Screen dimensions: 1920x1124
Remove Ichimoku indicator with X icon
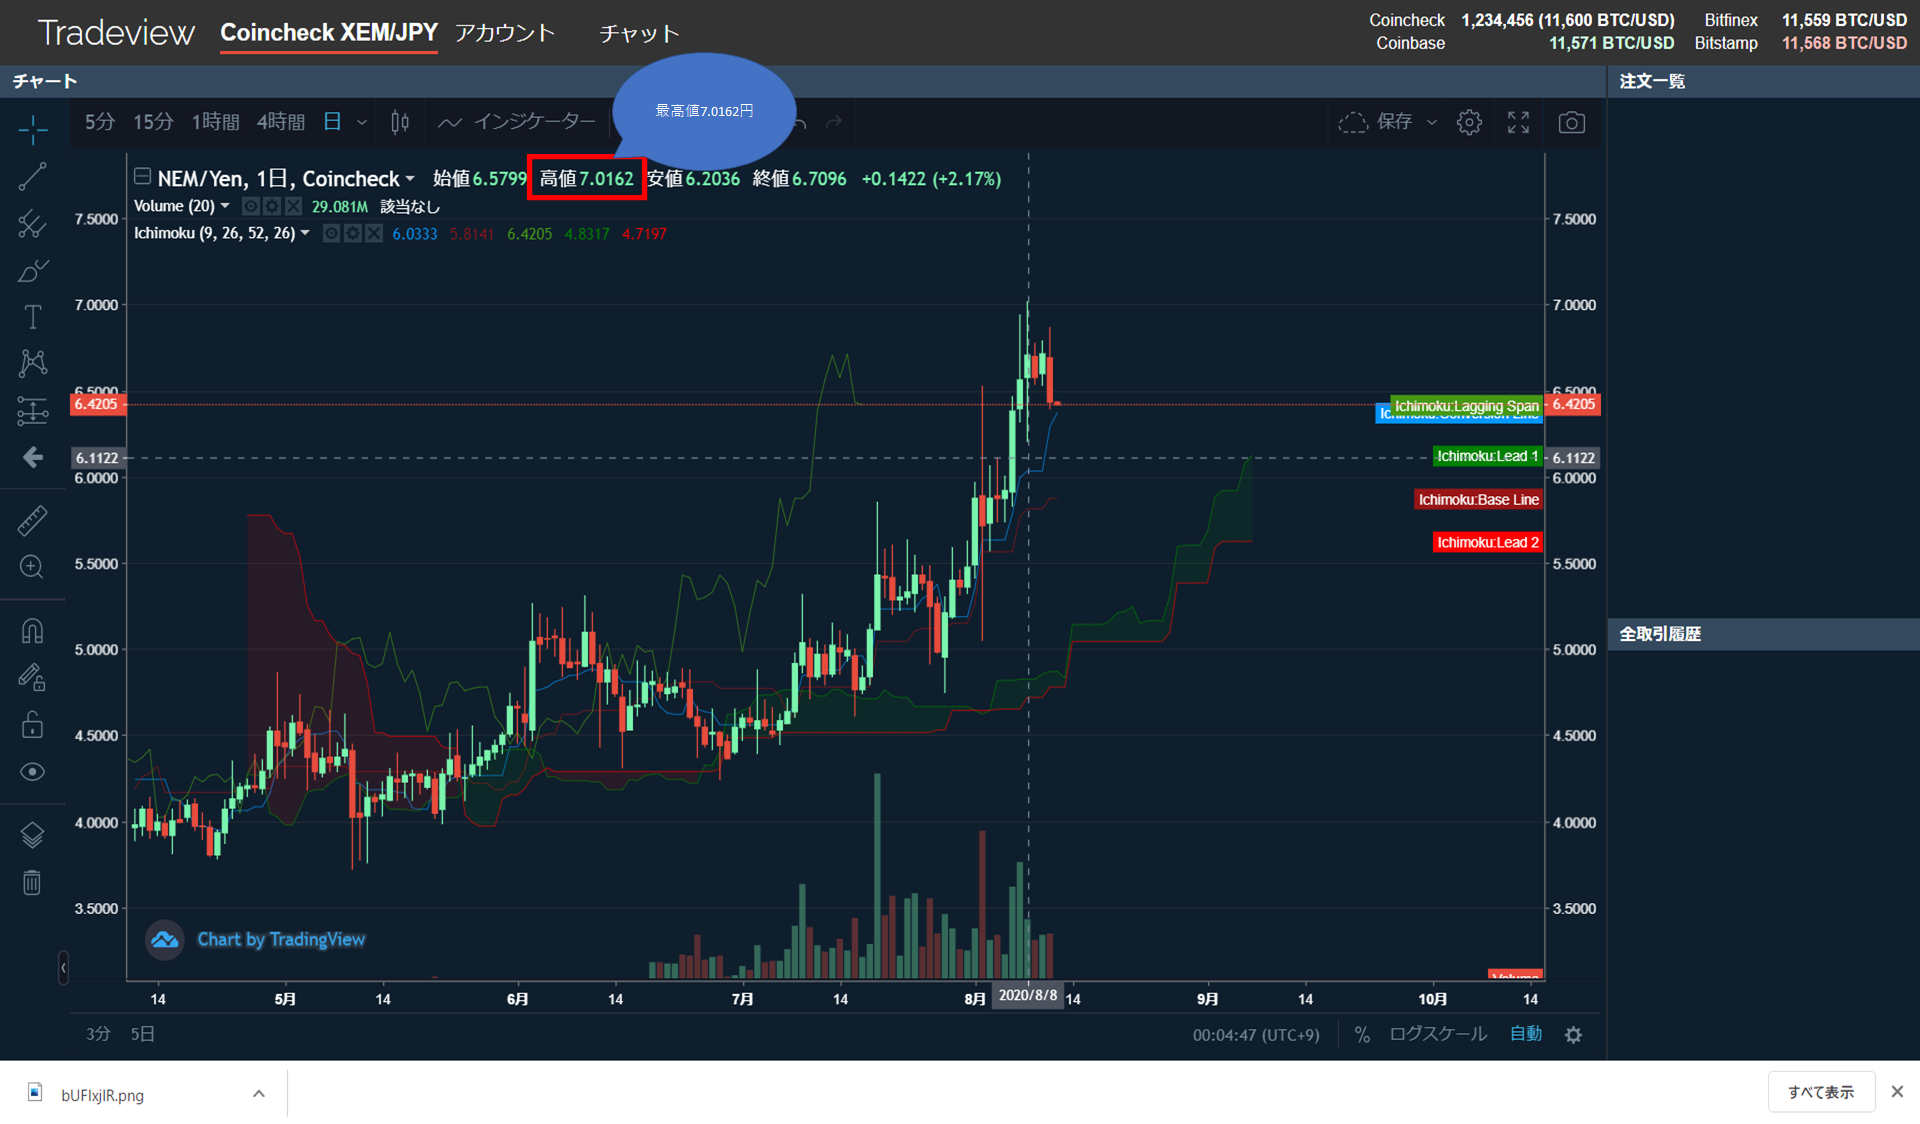point(373,233)
